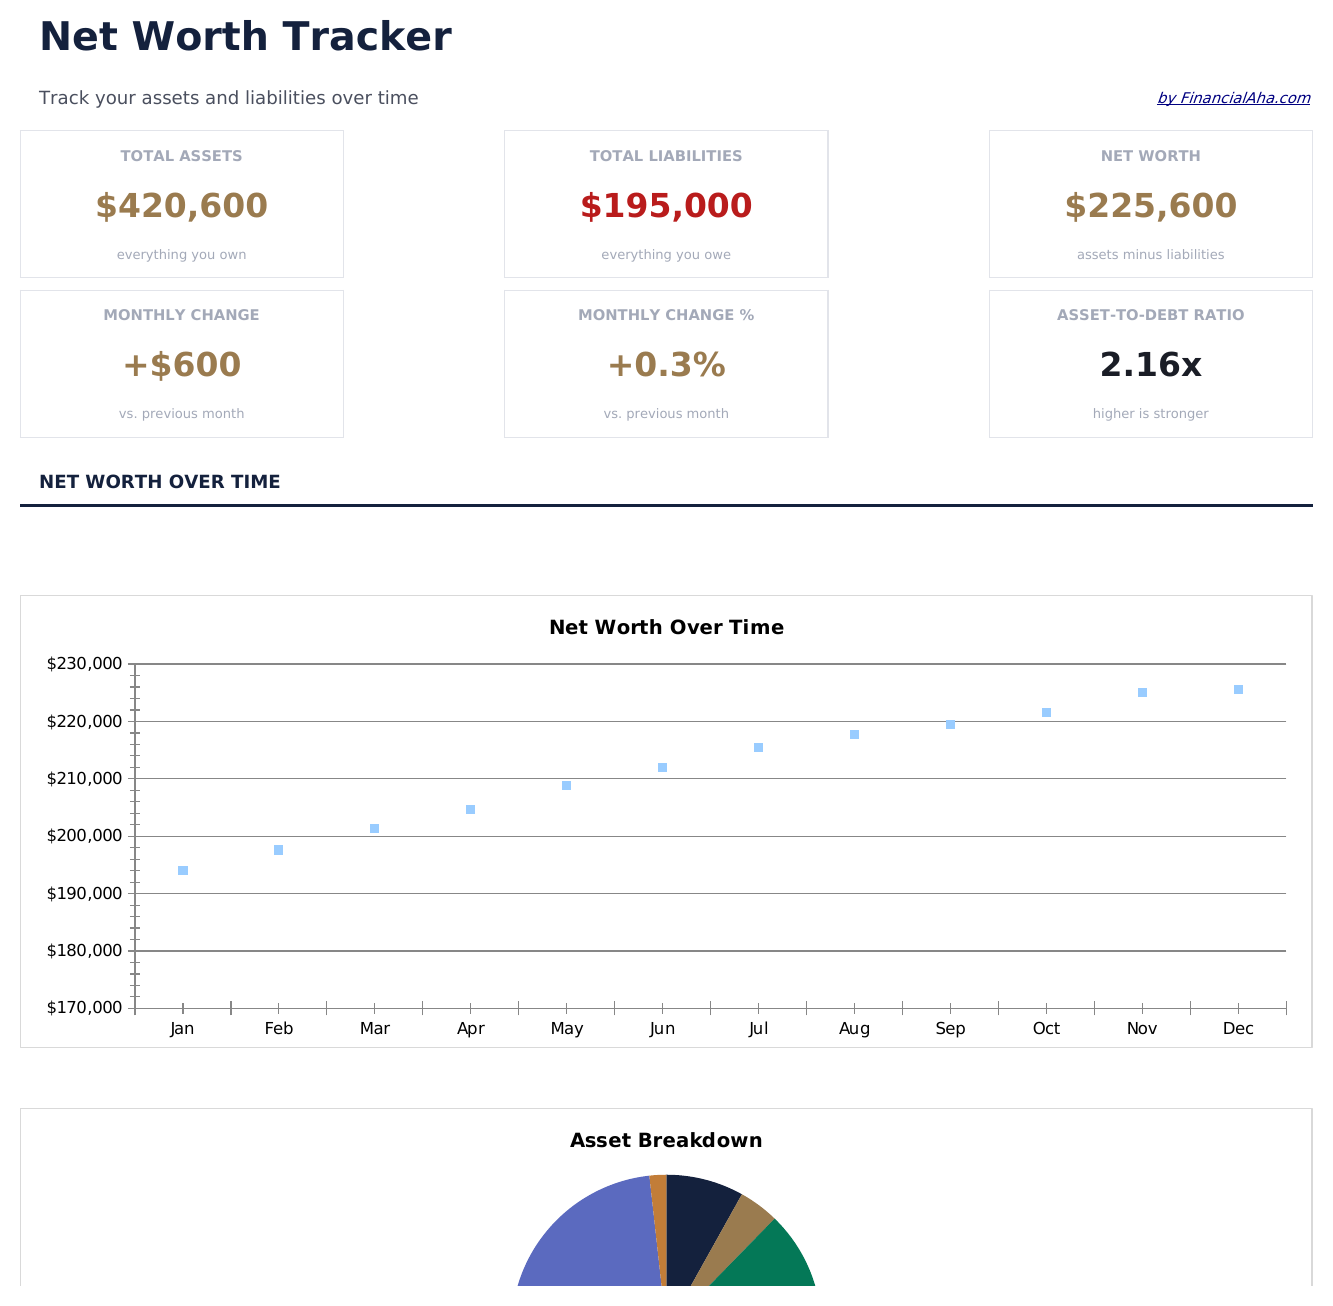Select the Monthly Change +$600 card
Image resolution: width=1333 pixels, height=1306 pixels.
click(182, 364)
